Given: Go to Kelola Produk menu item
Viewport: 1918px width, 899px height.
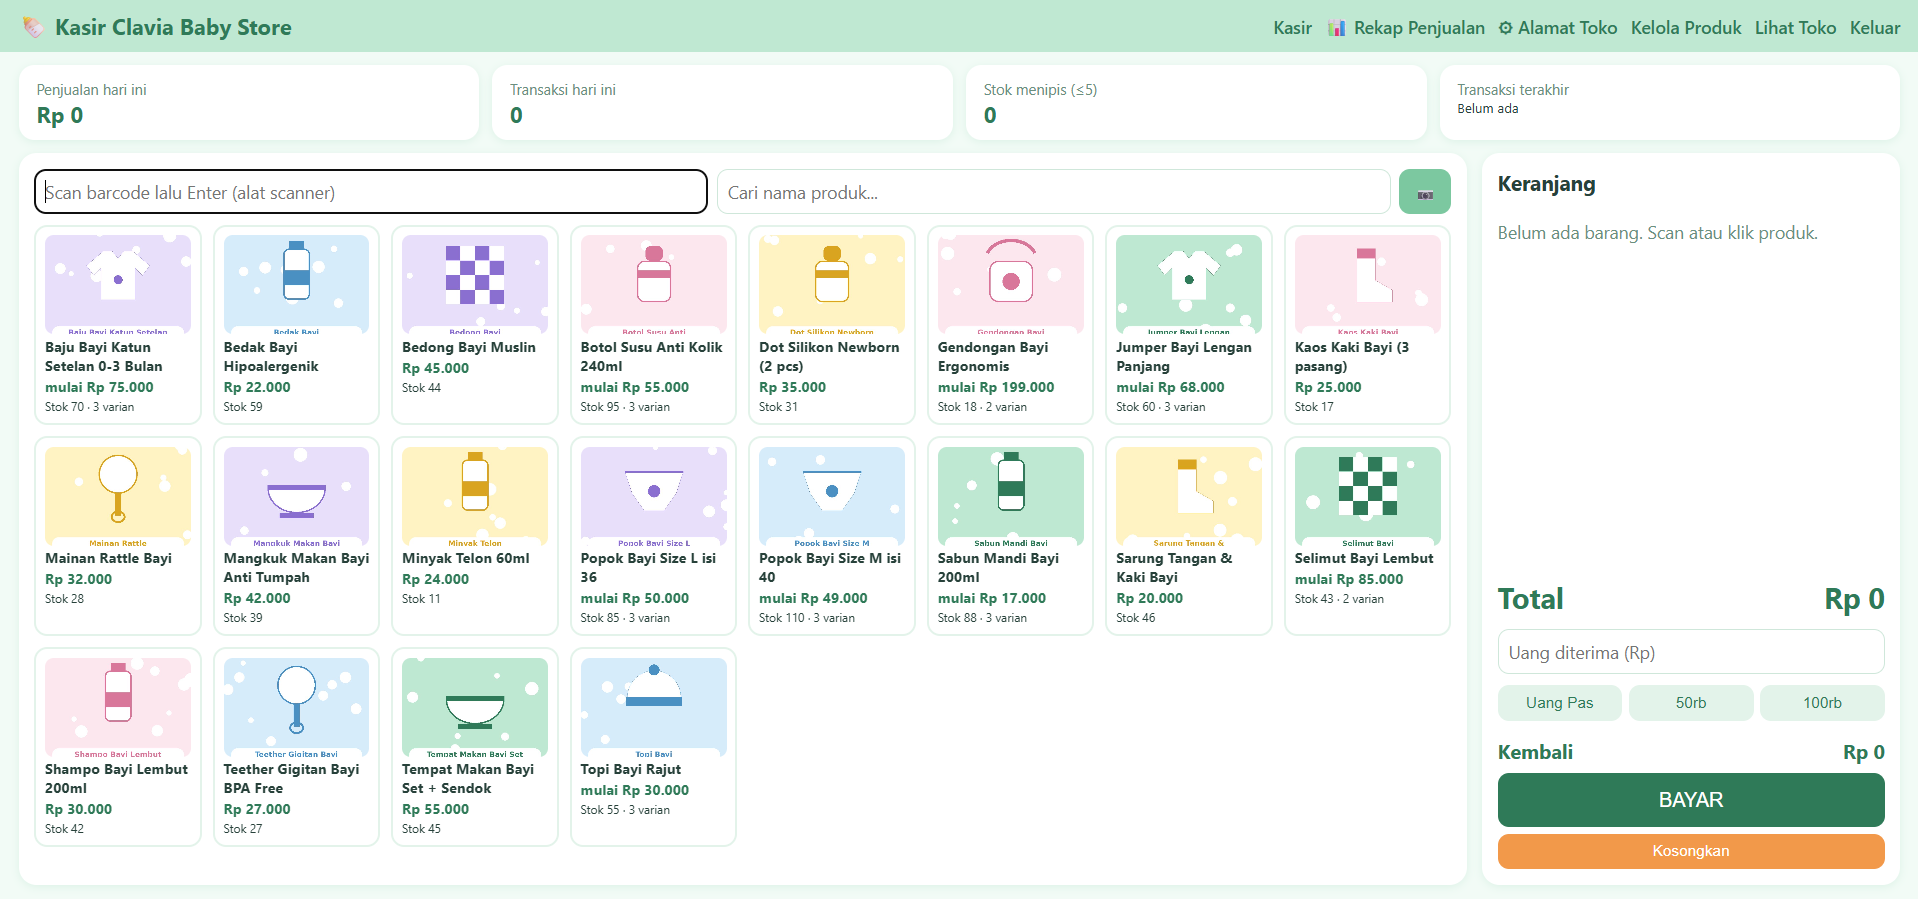Looking at the screenshot, I should point(1685,28).
